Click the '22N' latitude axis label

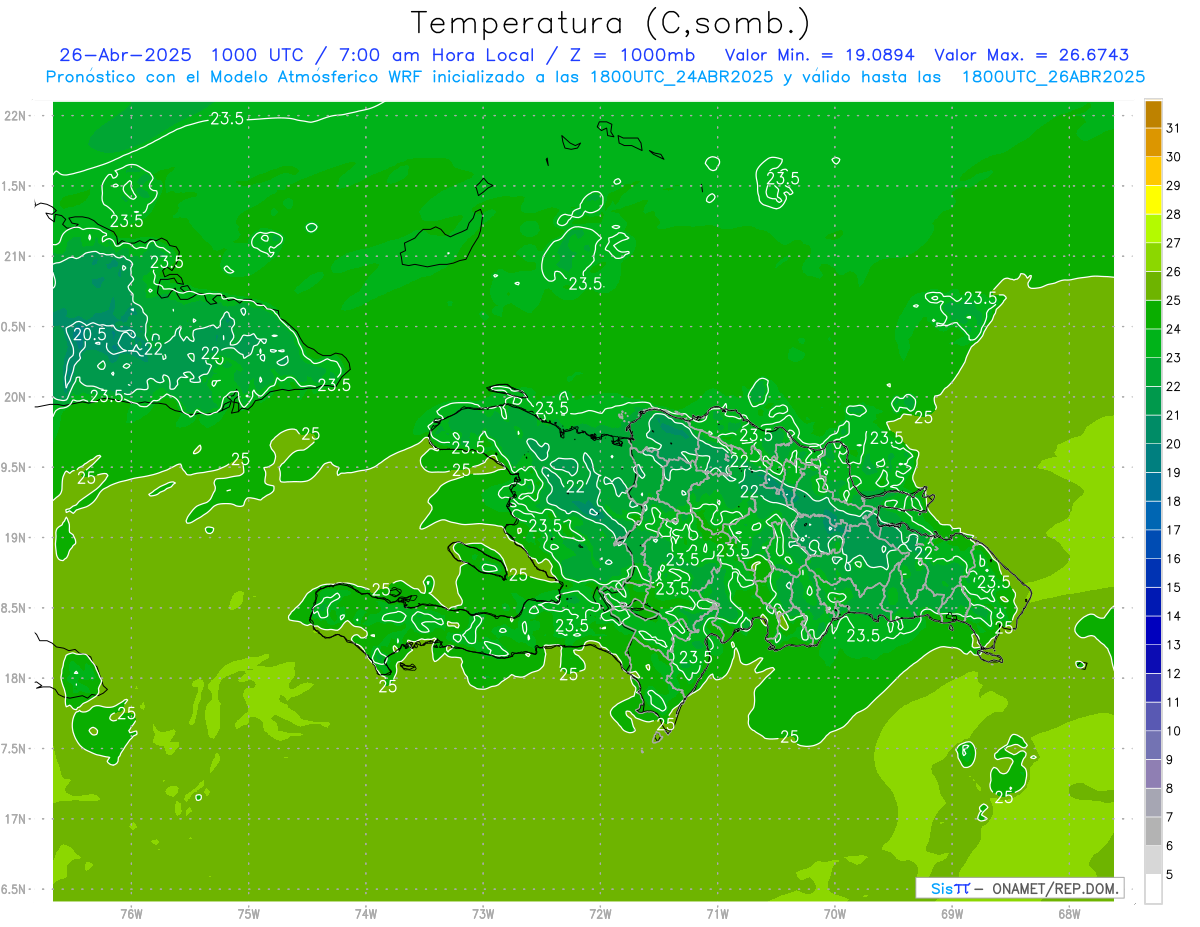point(14,116)
